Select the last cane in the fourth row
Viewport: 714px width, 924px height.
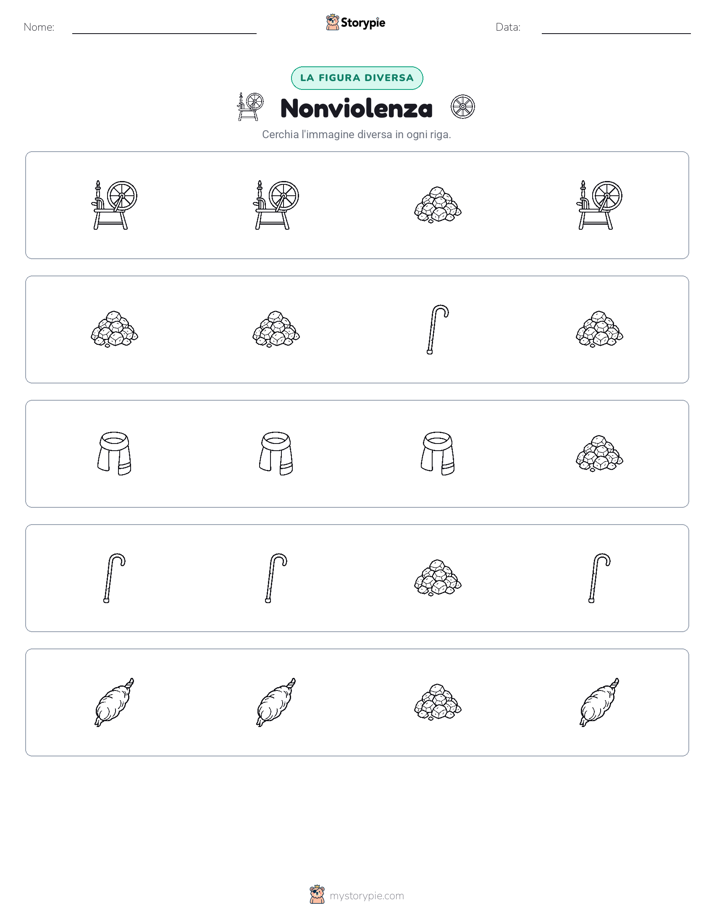point(599,578)
